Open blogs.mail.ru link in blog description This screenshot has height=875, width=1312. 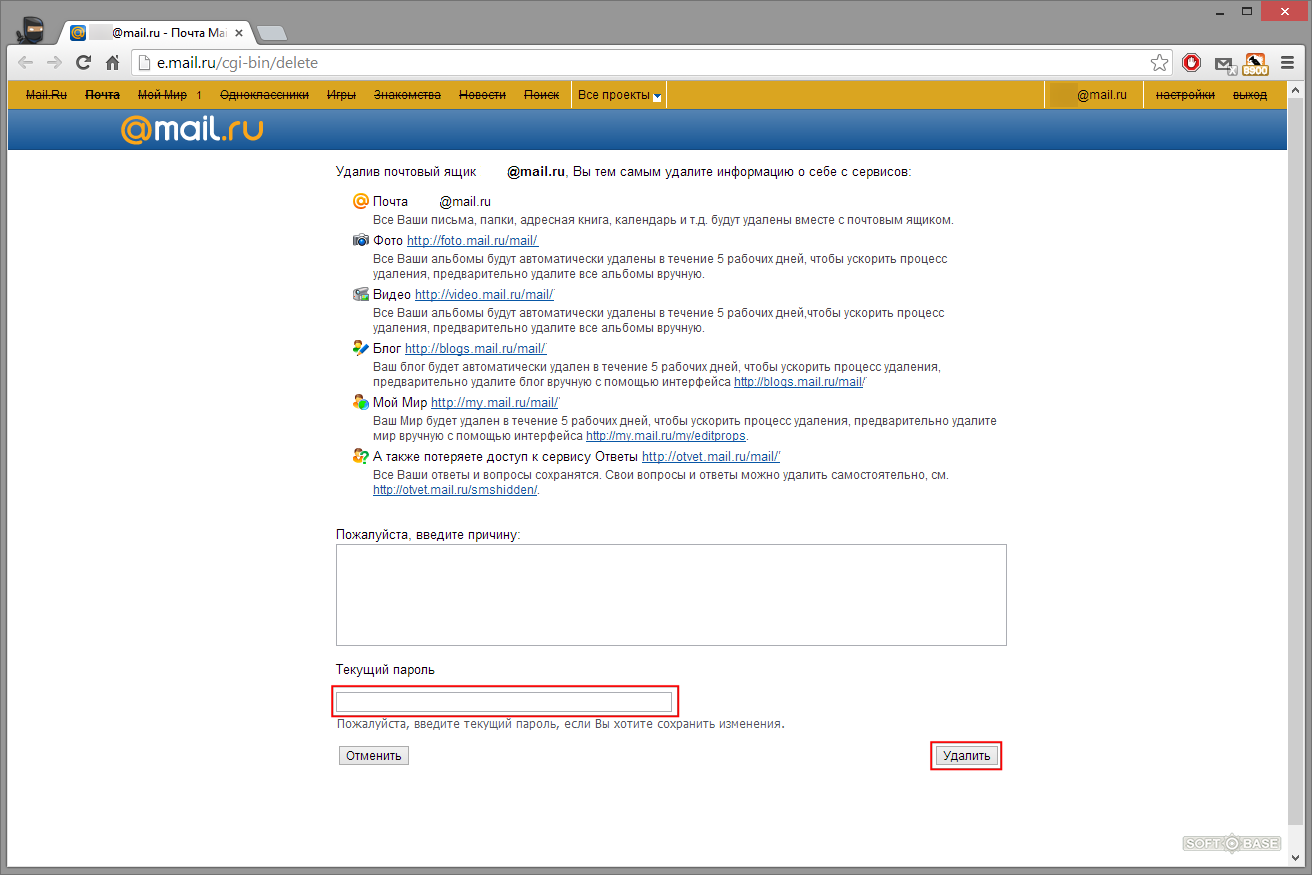pos(799,382)
